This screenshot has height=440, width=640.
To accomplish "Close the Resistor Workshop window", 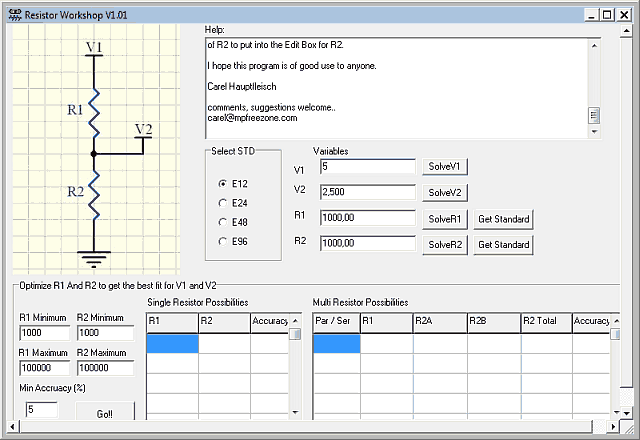I will point(624,15).
